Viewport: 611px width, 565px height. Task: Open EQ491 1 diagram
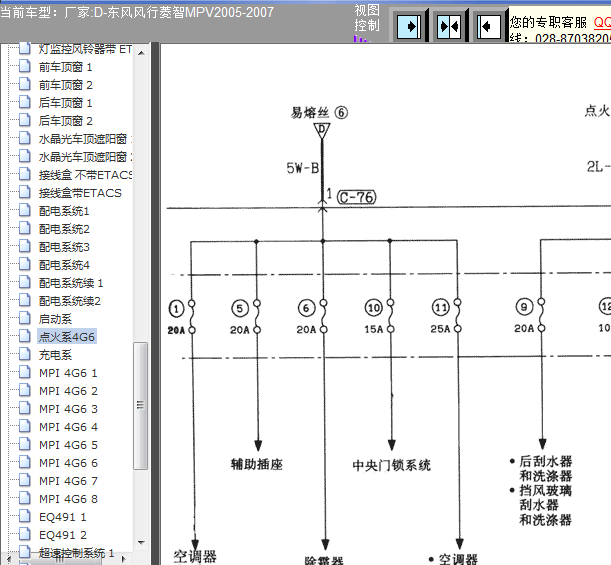coord(63,517)
